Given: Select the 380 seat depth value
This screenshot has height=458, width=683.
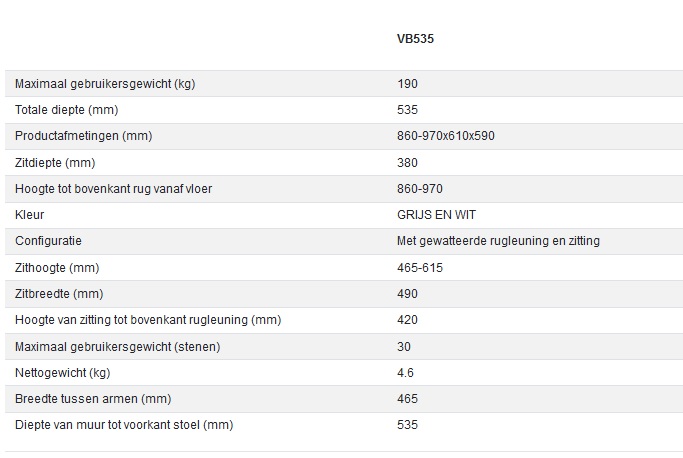Looking at the screenshot, I should coord(407,163).
